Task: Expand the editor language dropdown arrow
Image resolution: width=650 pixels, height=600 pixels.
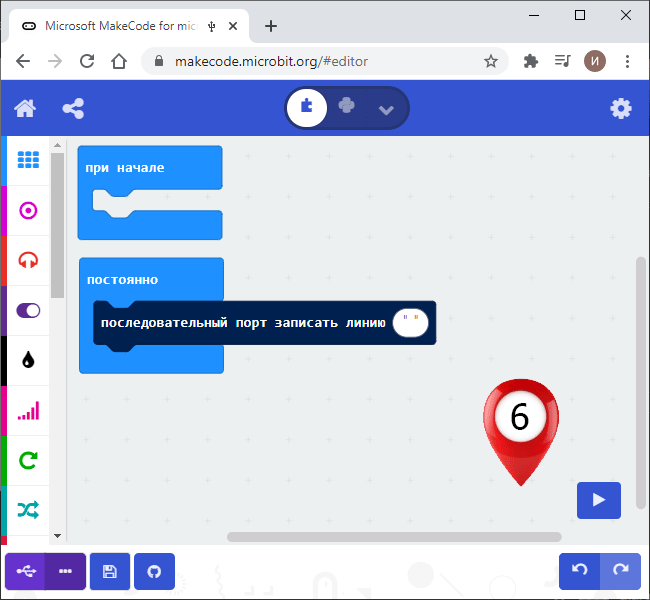Action: tap(386, 110)
